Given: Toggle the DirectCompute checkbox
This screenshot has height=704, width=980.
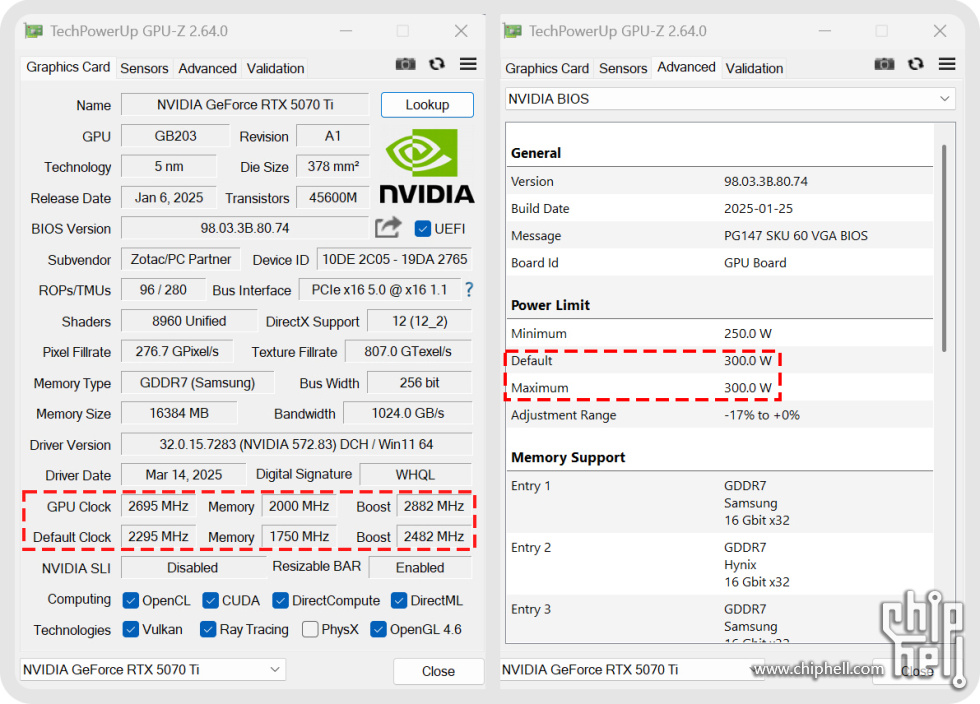Looking at the screenshot, I should (280, 600).
